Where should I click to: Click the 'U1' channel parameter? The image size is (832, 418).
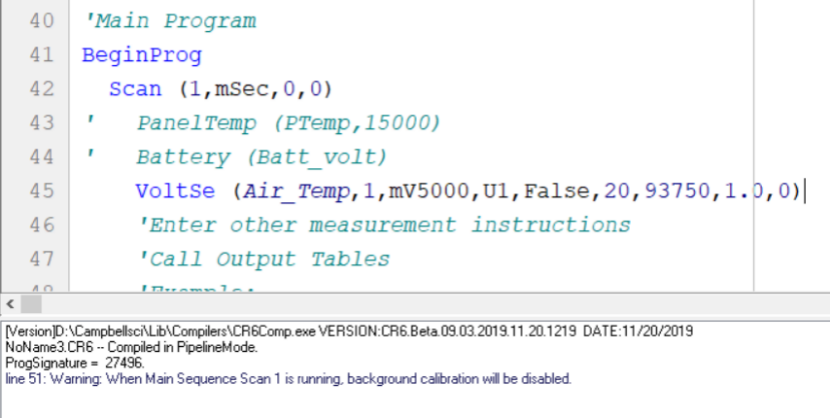496,190
